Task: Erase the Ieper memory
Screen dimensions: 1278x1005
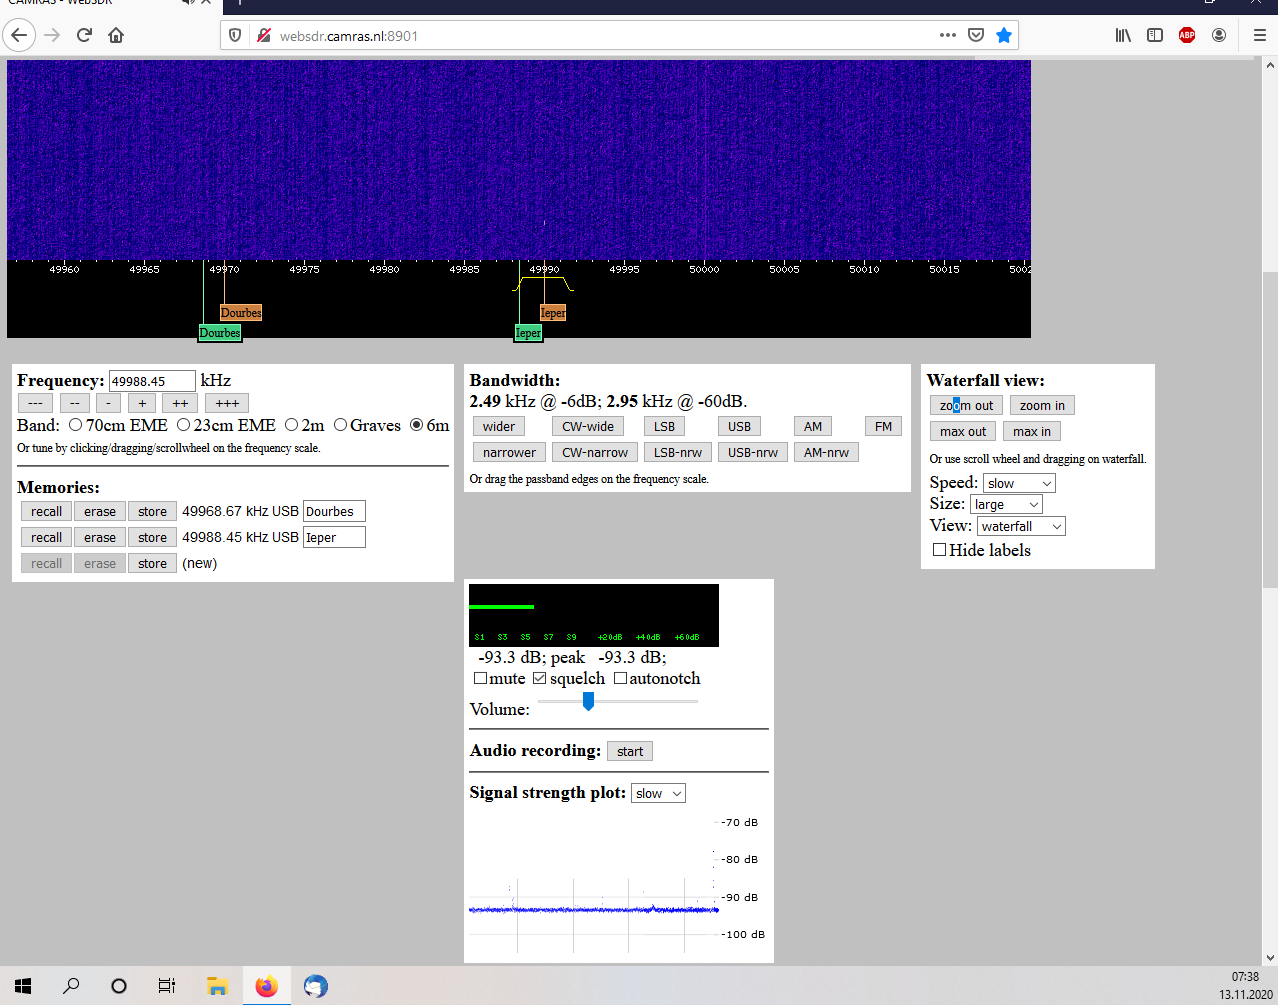Action: pos(100,537)
